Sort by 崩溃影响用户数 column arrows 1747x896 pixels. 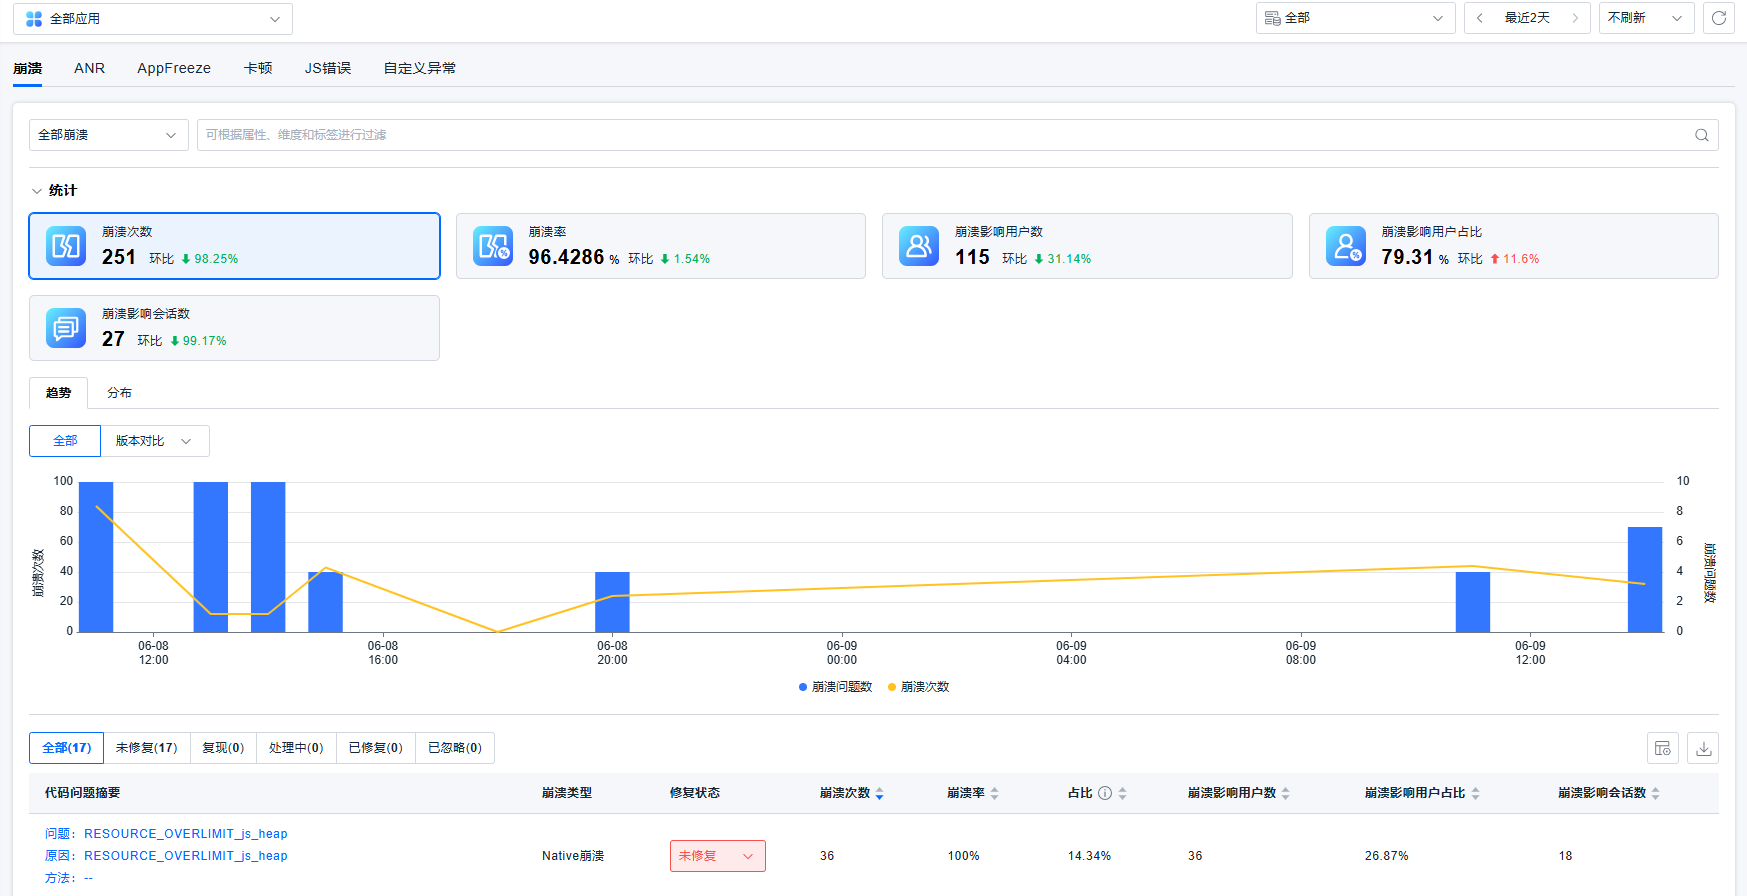click(1286, 793)
